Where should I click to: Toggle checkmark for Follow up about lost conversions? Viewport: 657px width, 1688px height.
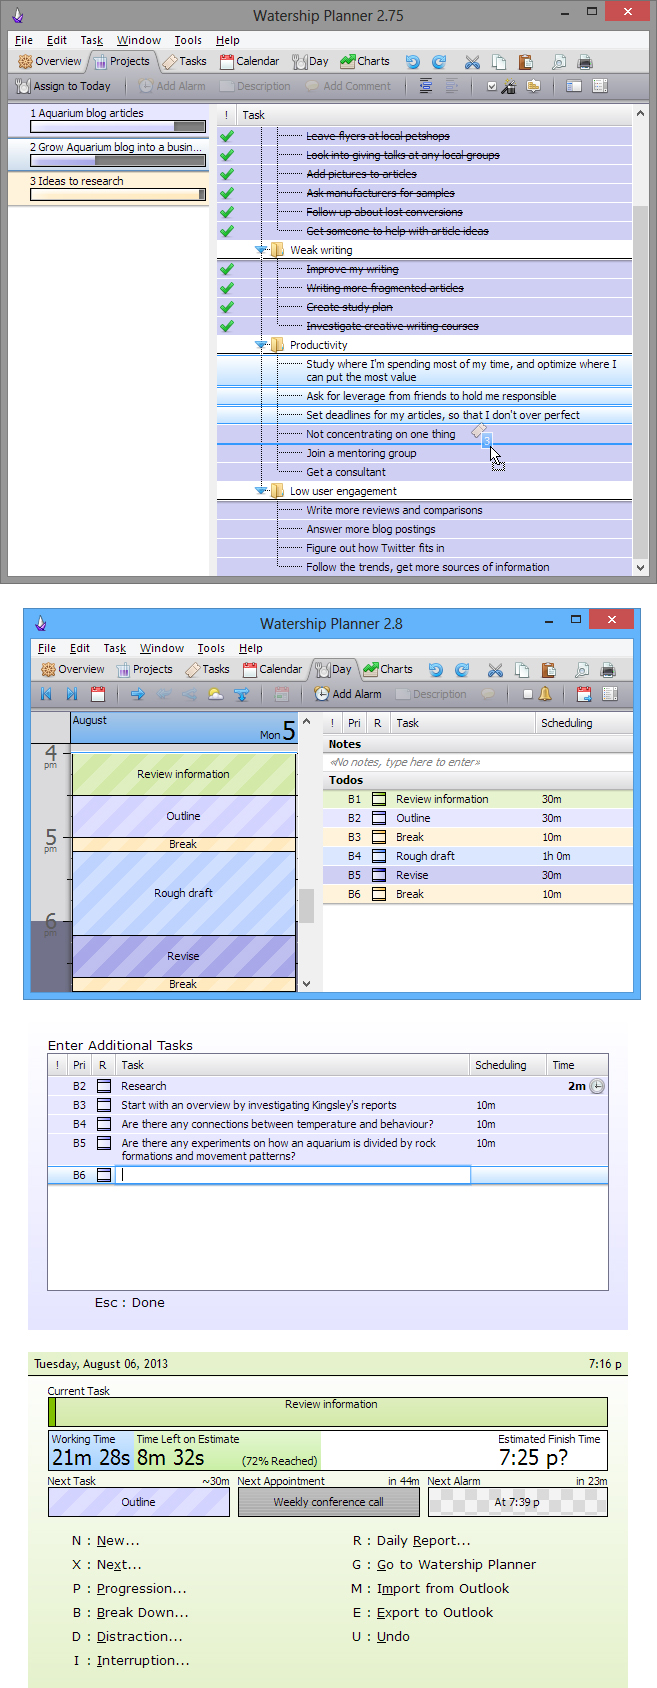[x=227, y=212]
